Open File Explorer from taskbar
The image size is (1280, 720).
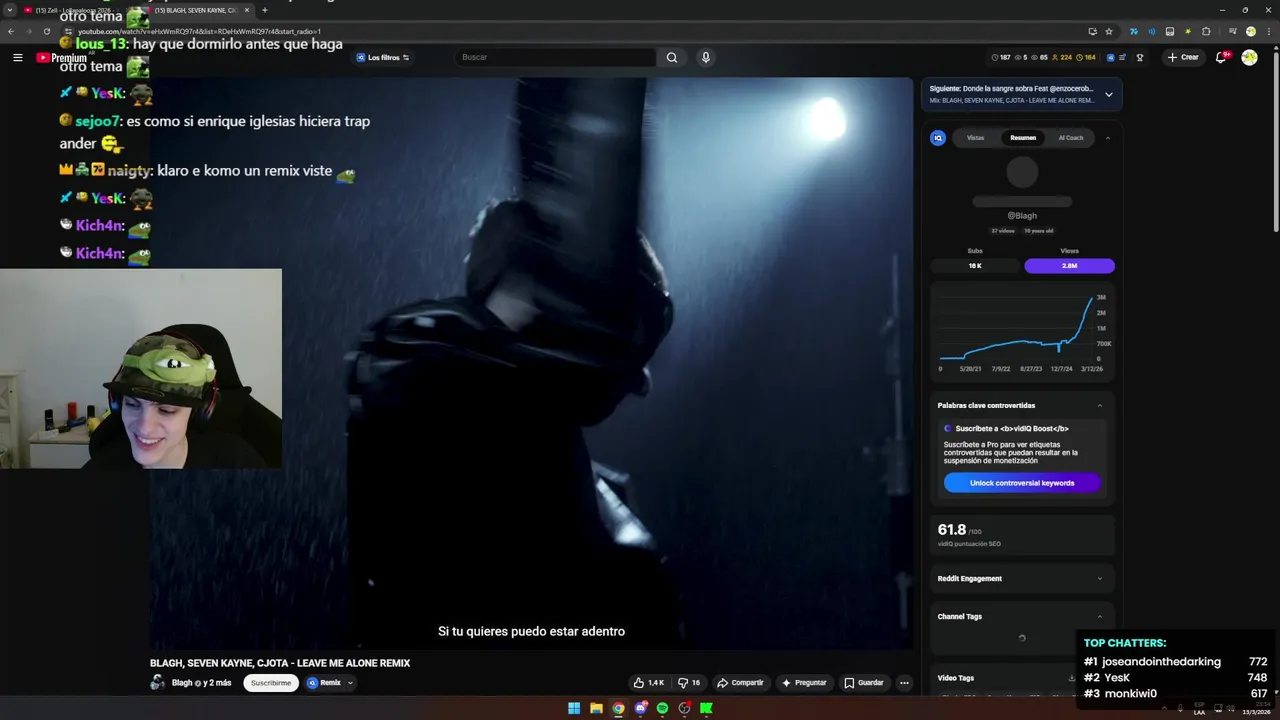click(596, 708)
